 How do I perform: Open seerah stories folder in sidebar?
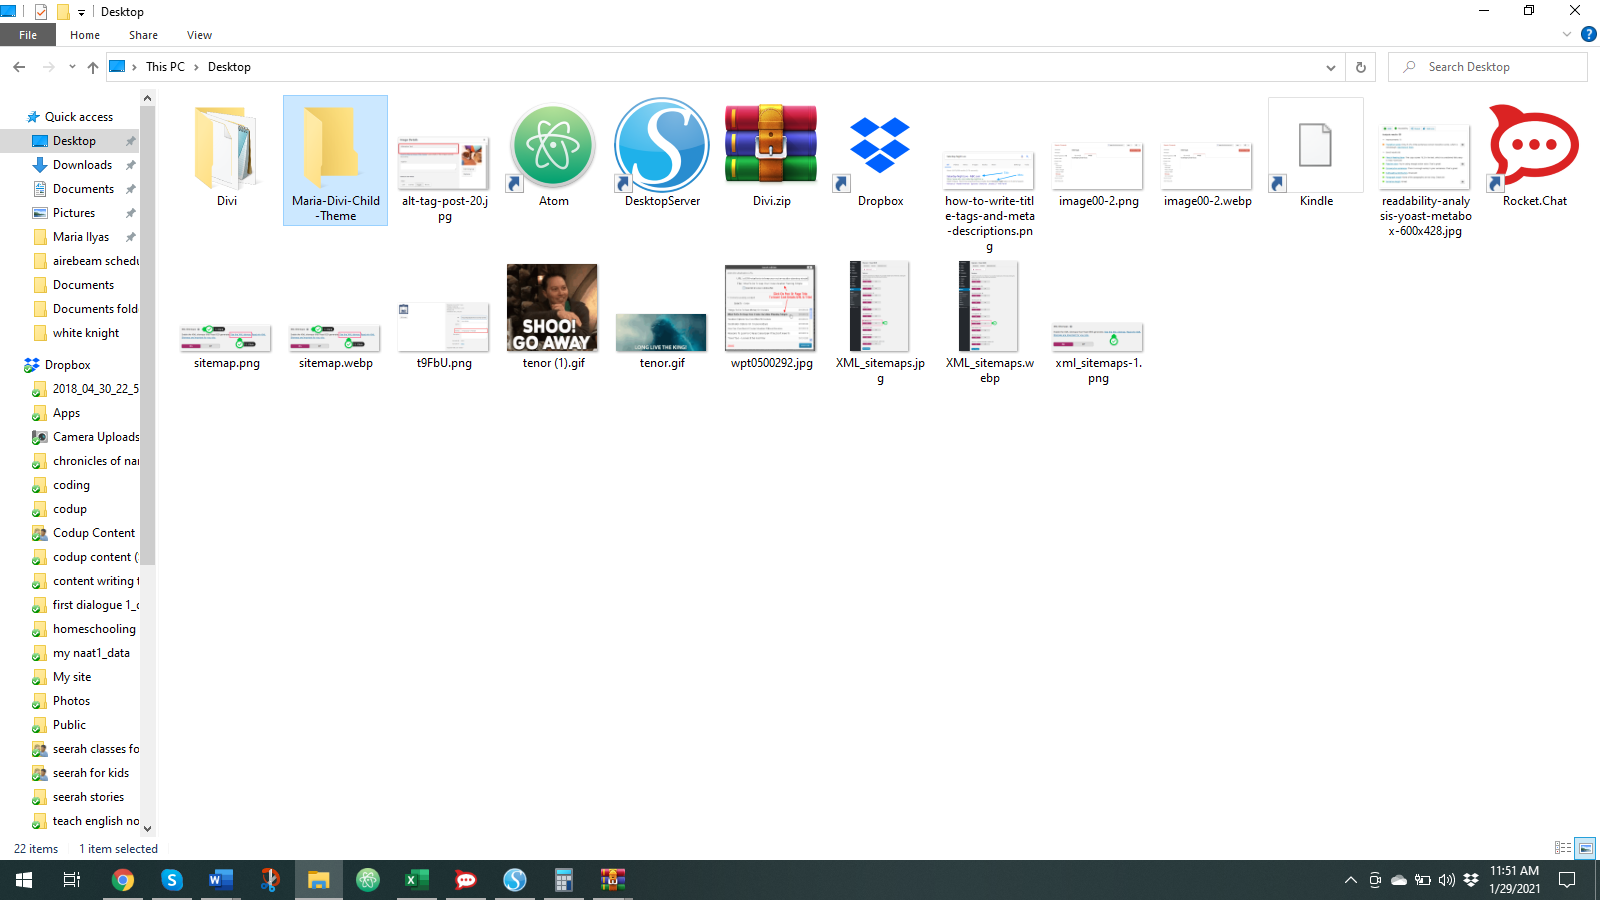[88, 797]
